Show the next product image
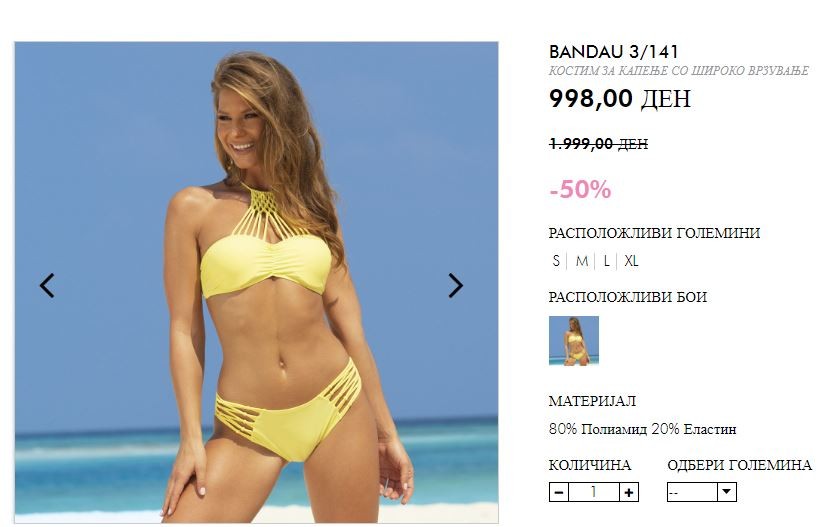The width and height of the screenshot is (830, 527). coord(455,286)
